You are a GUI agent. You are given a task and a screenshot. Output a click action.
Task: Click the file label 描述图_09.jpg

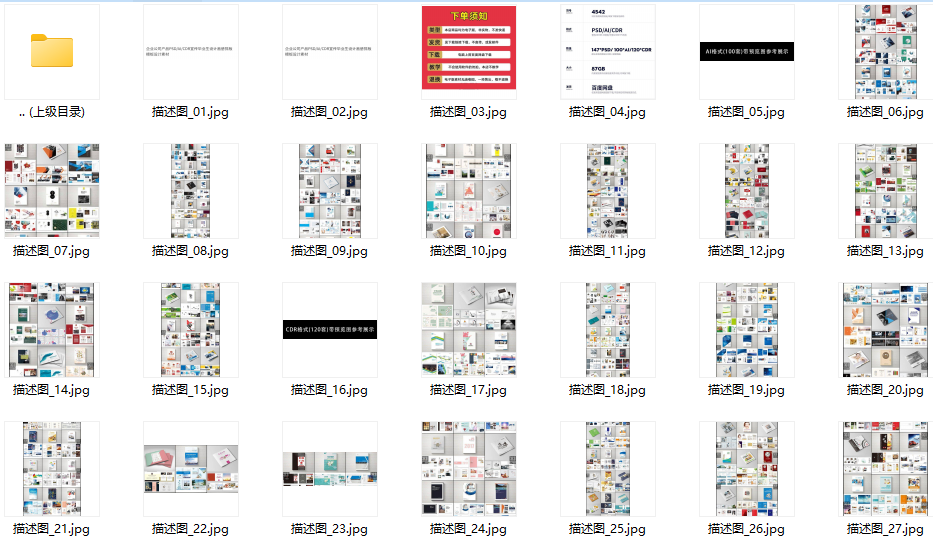pos(329,251)
